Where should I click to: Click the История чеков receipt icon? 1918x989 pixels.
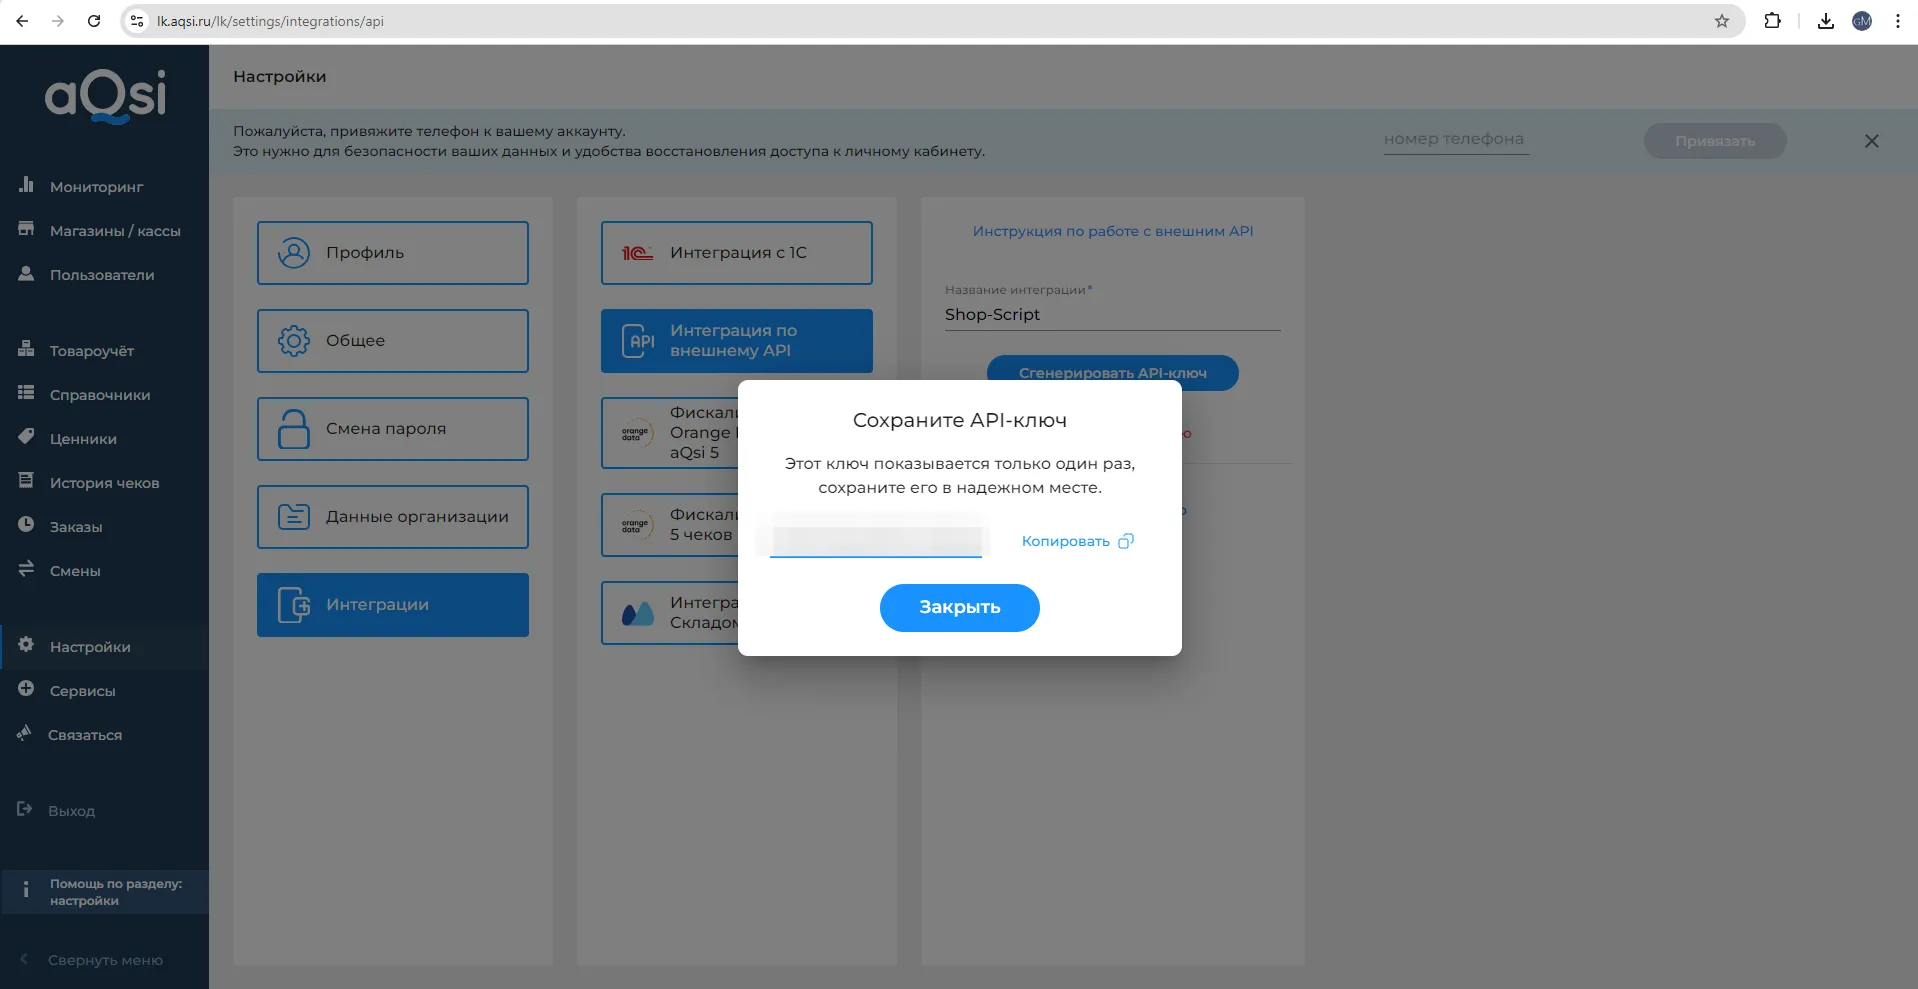pos(26,482)
